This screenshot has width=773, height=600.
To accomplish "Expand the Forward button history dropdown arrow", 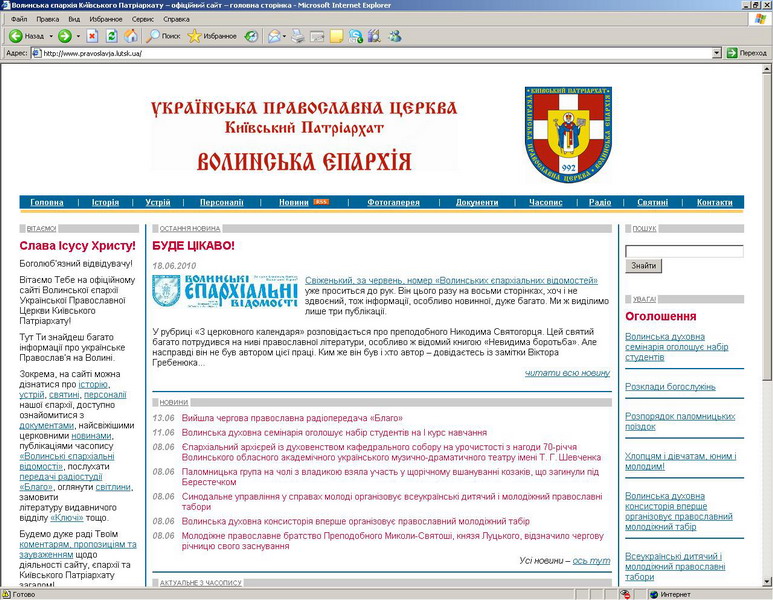I will (77, 36).
